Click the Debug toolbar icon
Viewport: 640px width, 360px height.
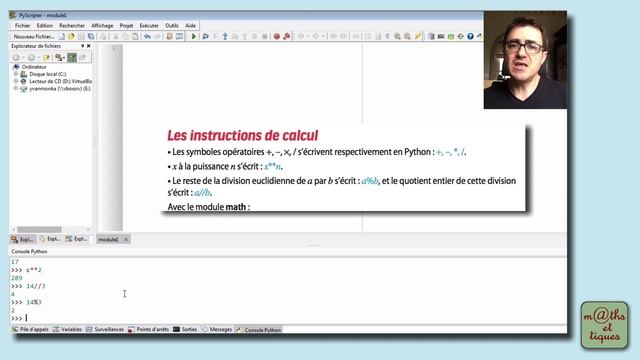tap(206, 36)
